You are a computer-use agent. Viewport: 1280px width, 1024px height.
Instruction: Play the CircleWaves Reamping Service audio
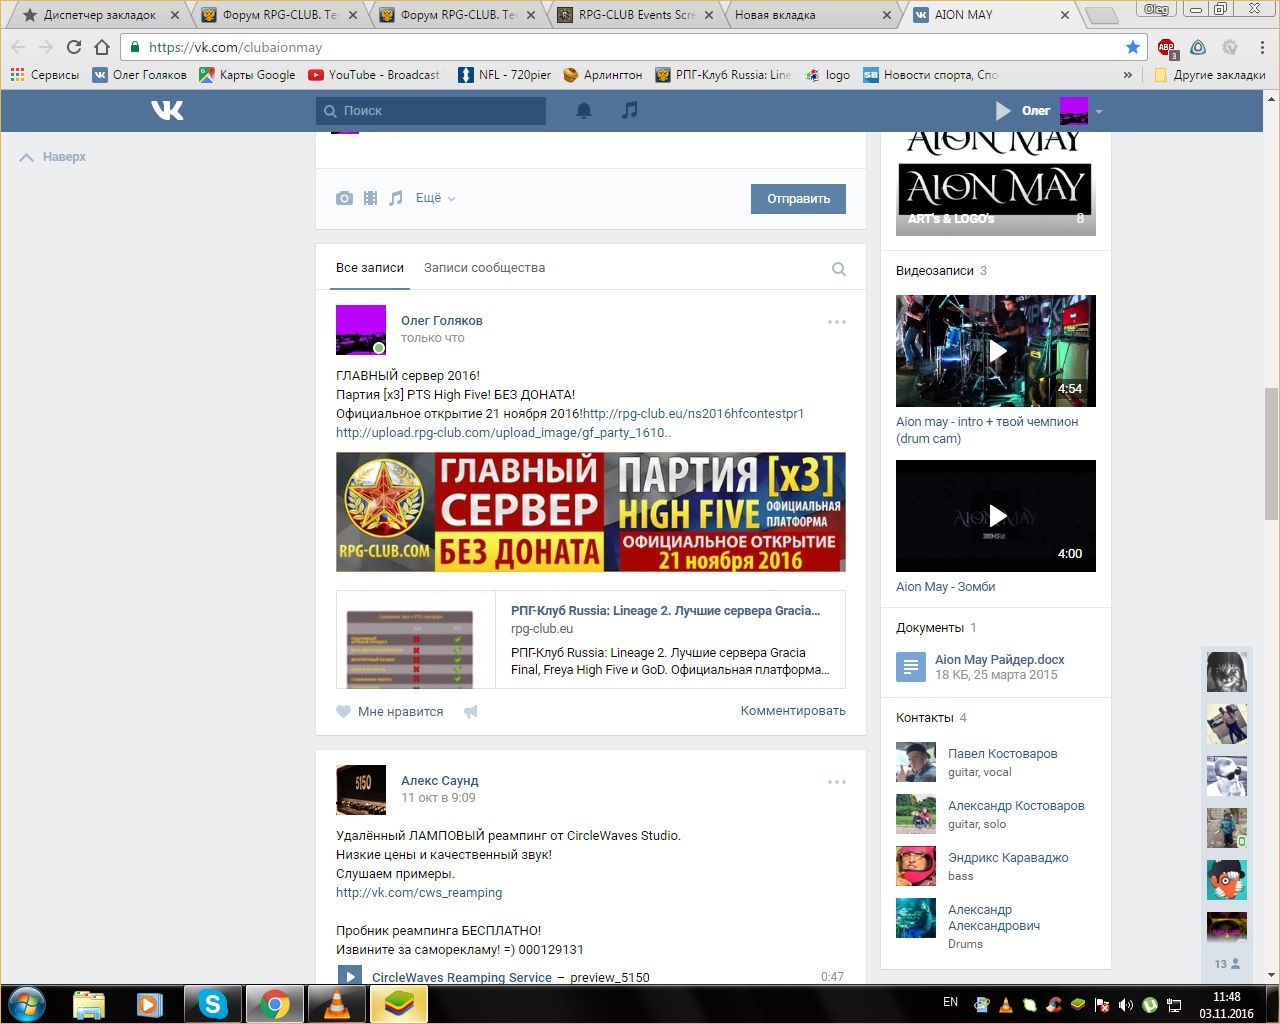tap(349, 976)
